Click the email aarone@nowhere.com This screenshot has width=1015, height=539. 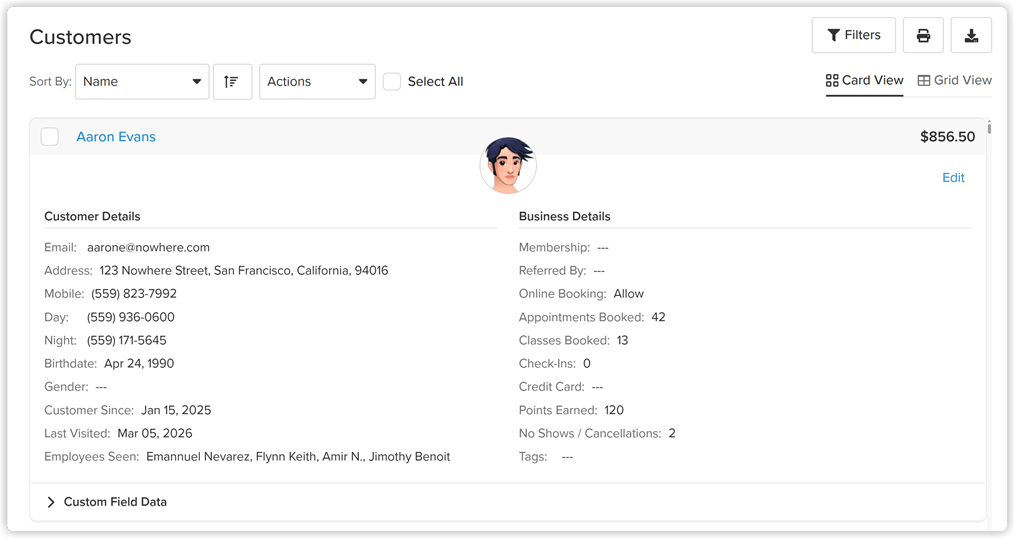tap(148, 247)
